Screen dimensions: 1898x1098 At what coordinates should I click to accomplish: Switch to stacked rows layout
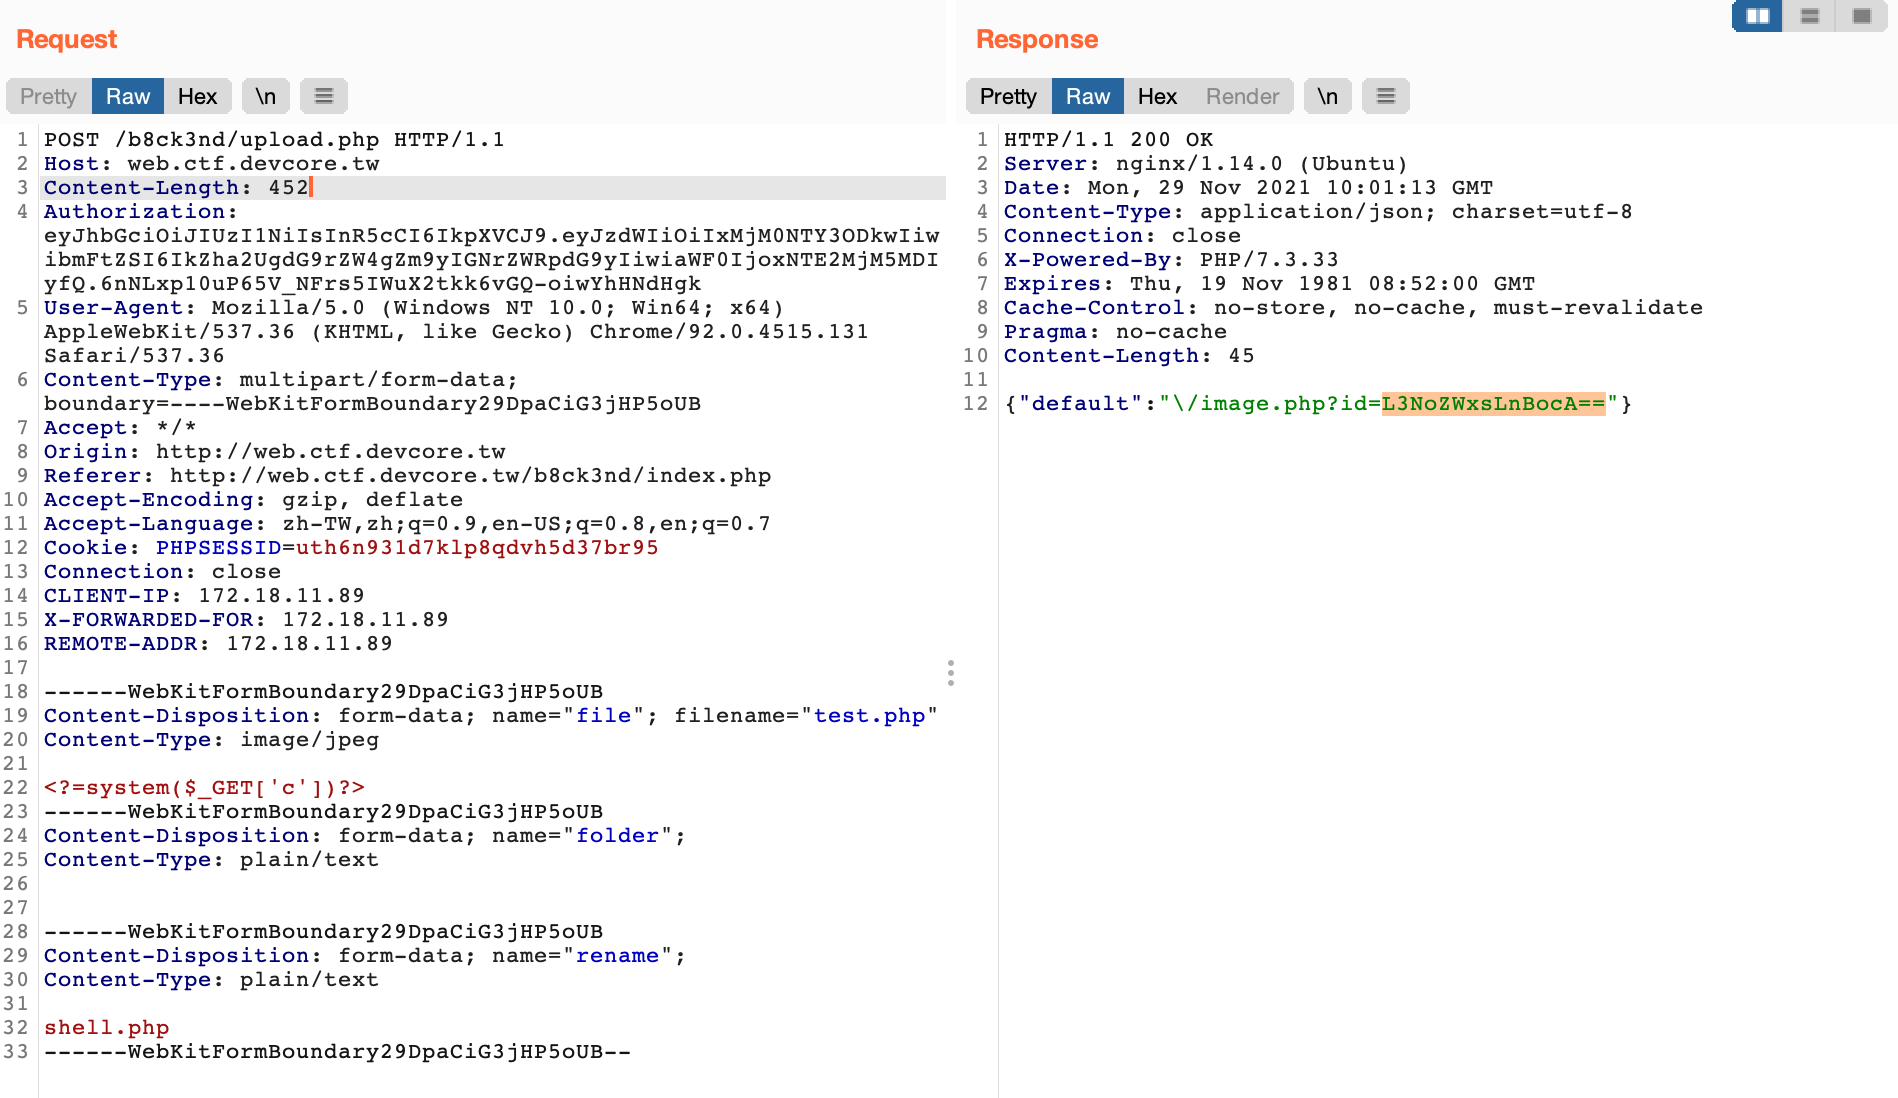click(1809, 16)
